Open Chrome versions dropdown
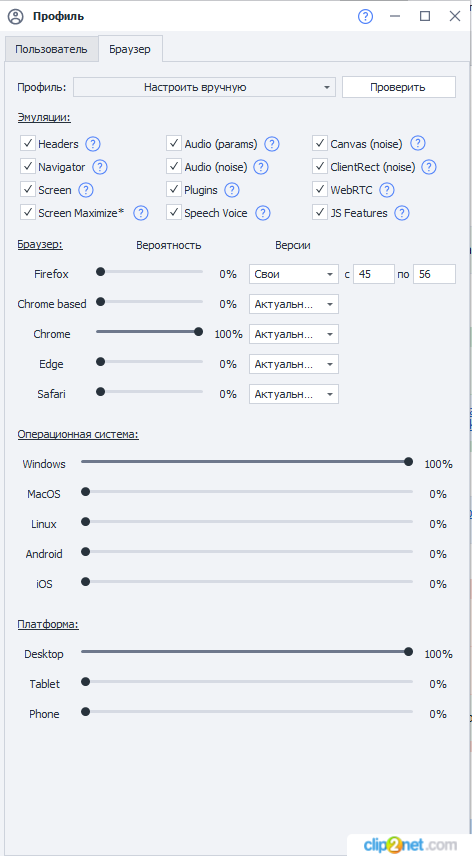The width and height of the screenshot is (472, 856). click(x=294, y=334)
